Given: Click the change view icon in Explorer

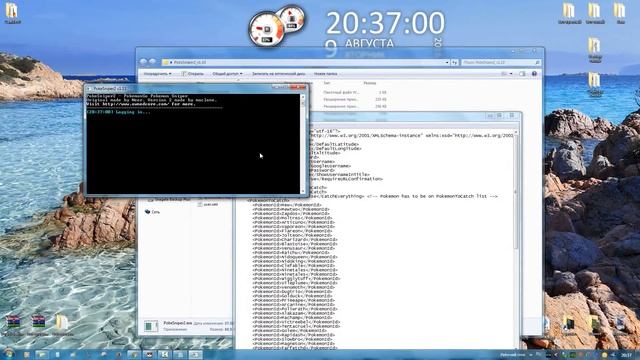Looking at the screenshot, I should pos(504,74).
